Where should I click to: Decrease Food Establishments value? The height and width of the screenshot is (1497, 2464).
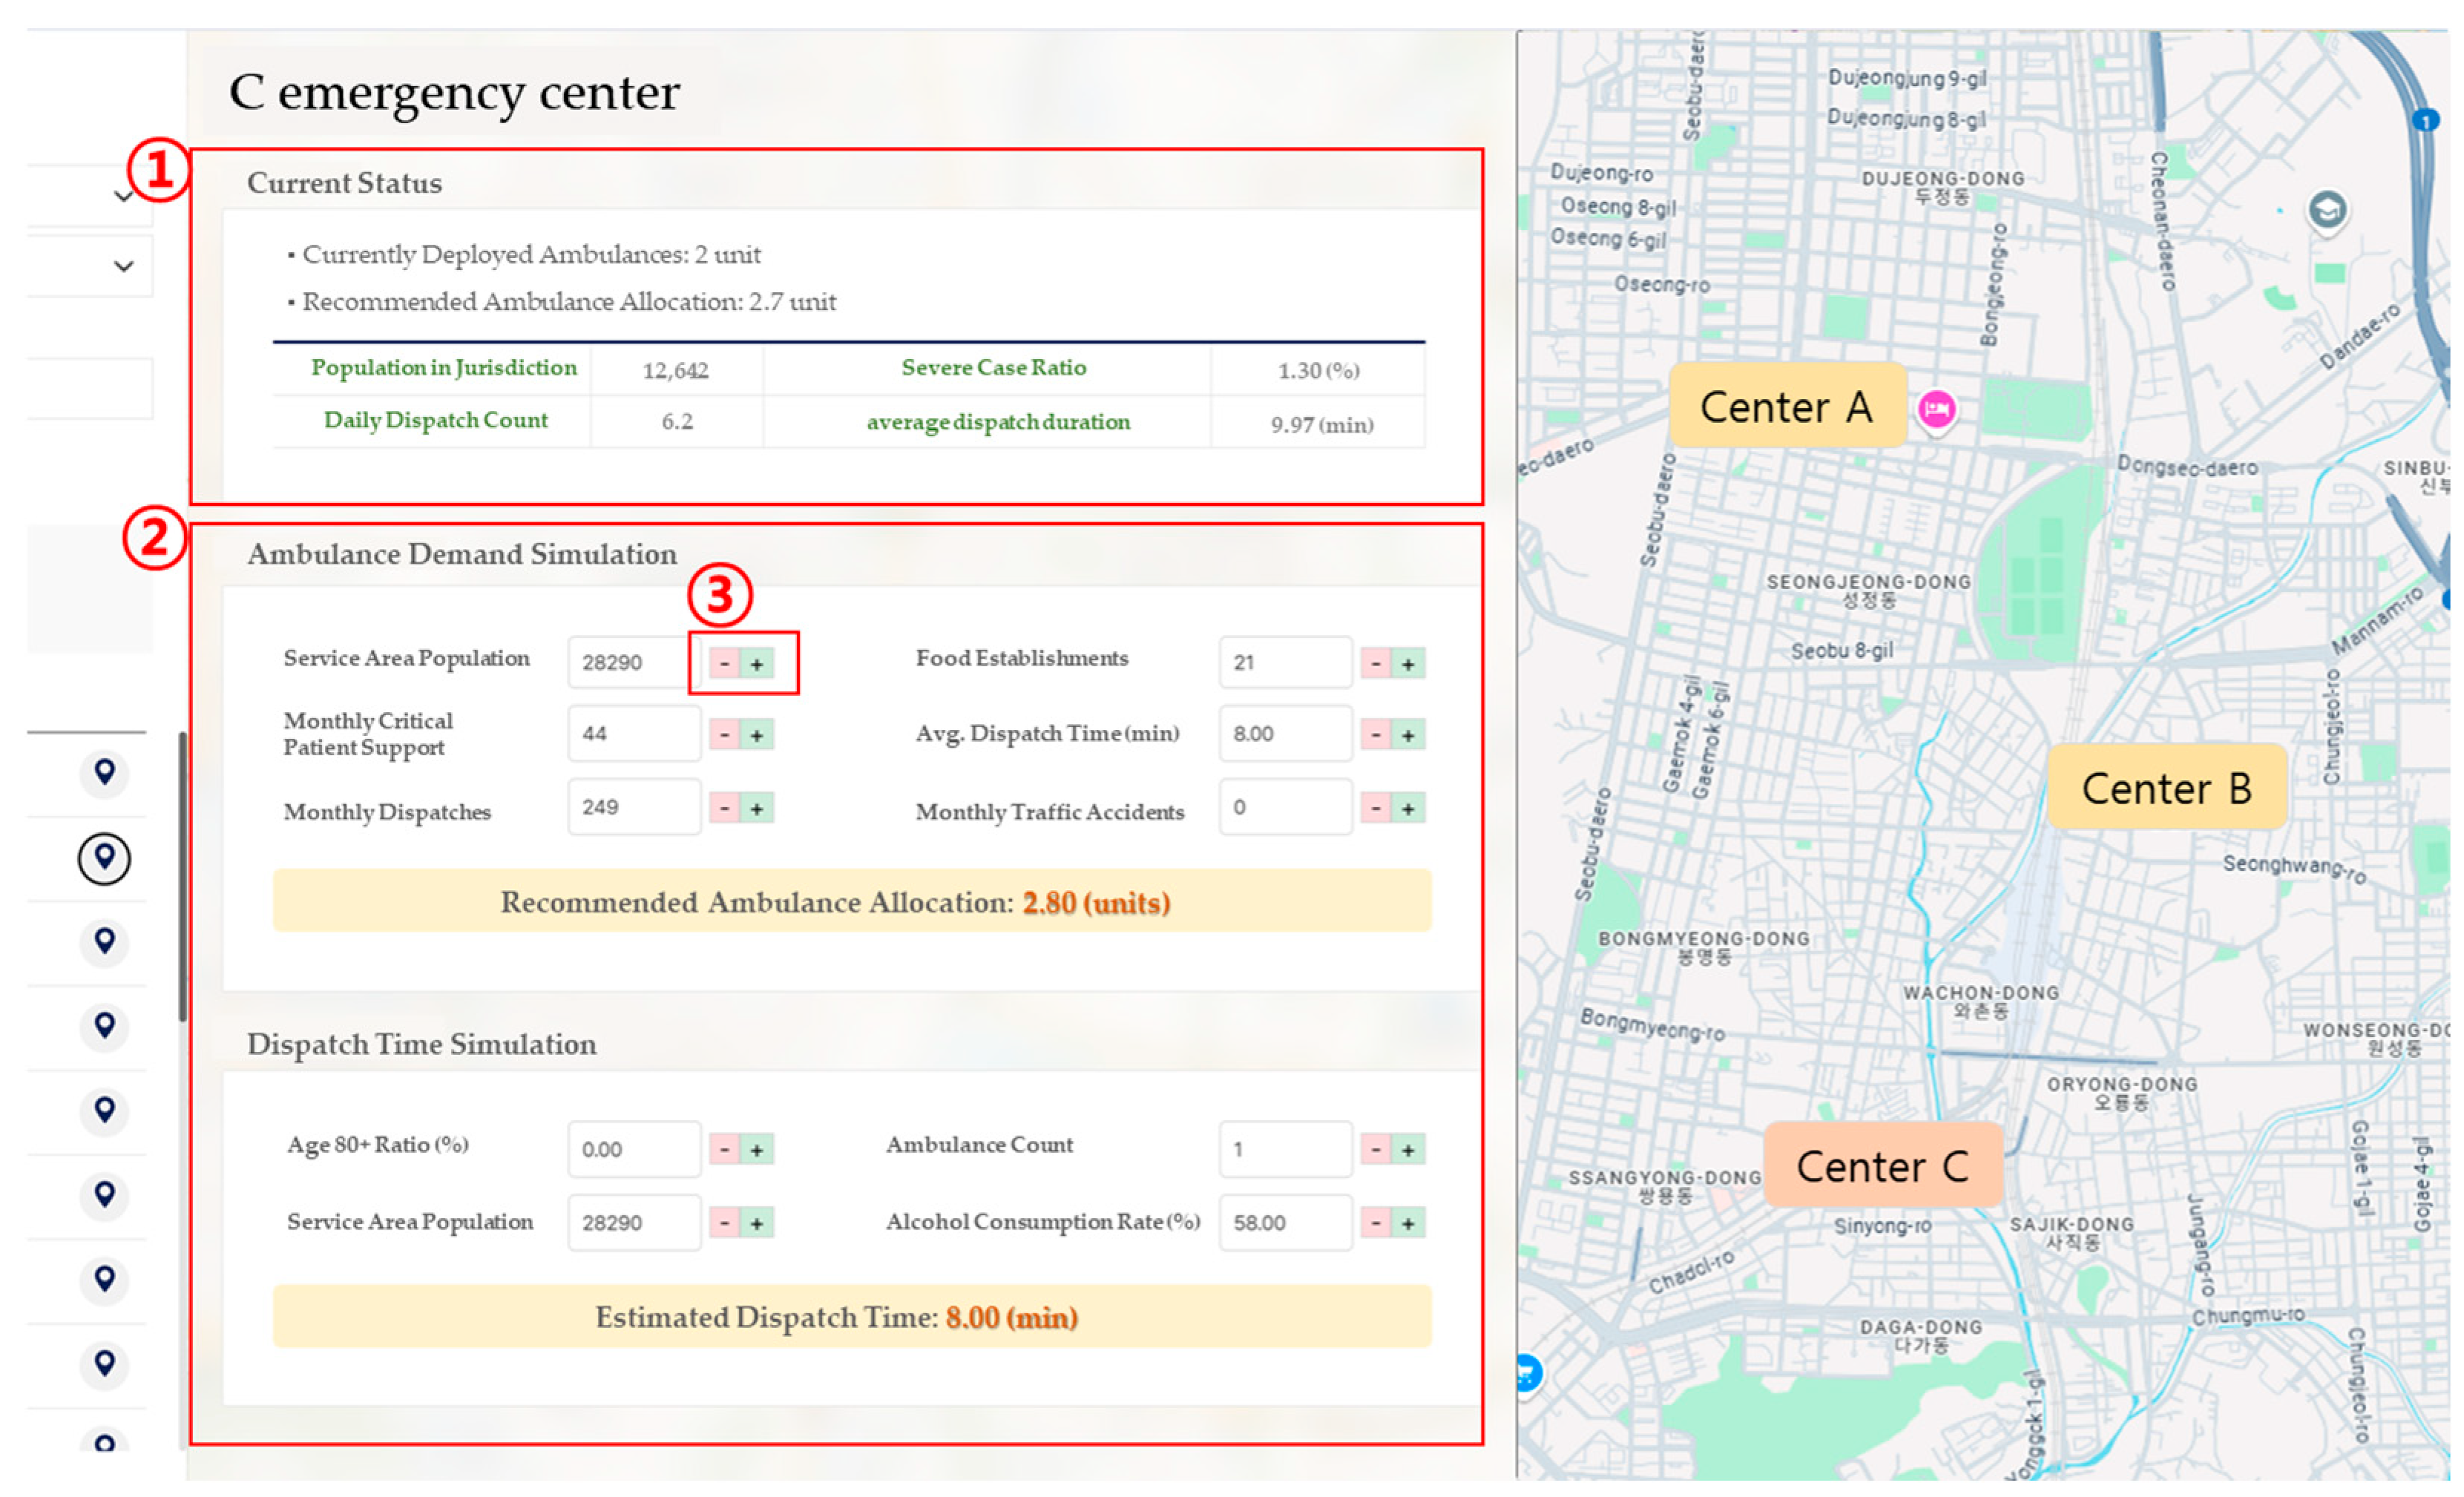tap(1376, 663)
